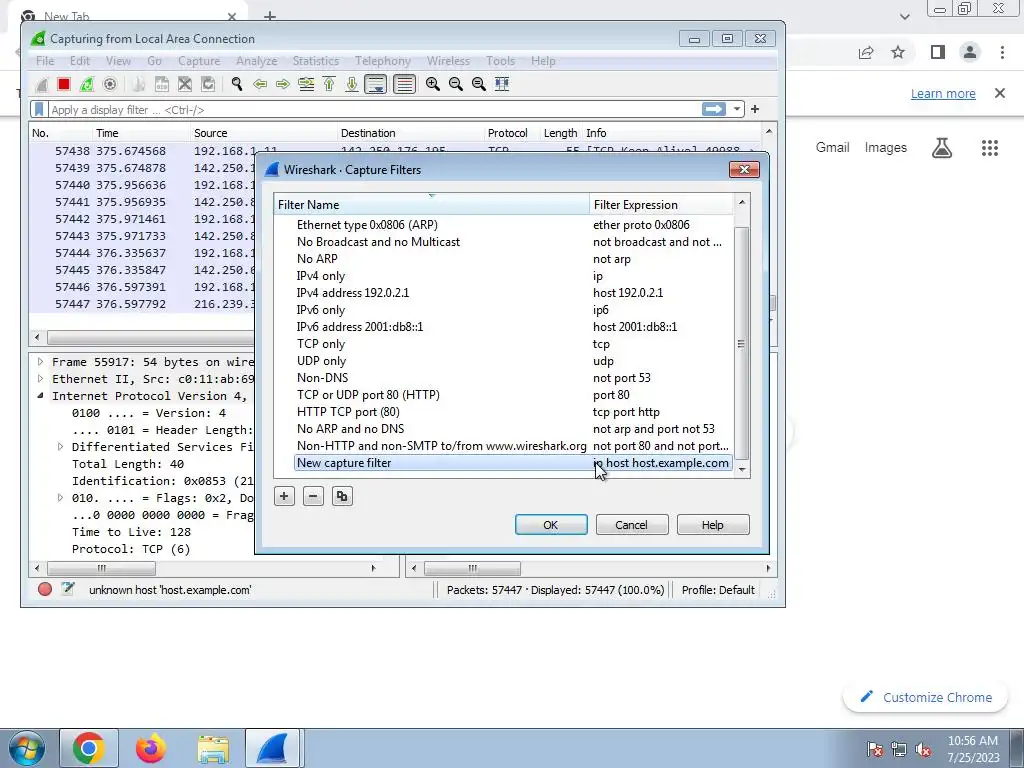Image resolution: width=1024 pixels, height=768 pixels.
Task: Select the 'TCP only' filter row
Action: pyautogui.click(x=513, y=344)
